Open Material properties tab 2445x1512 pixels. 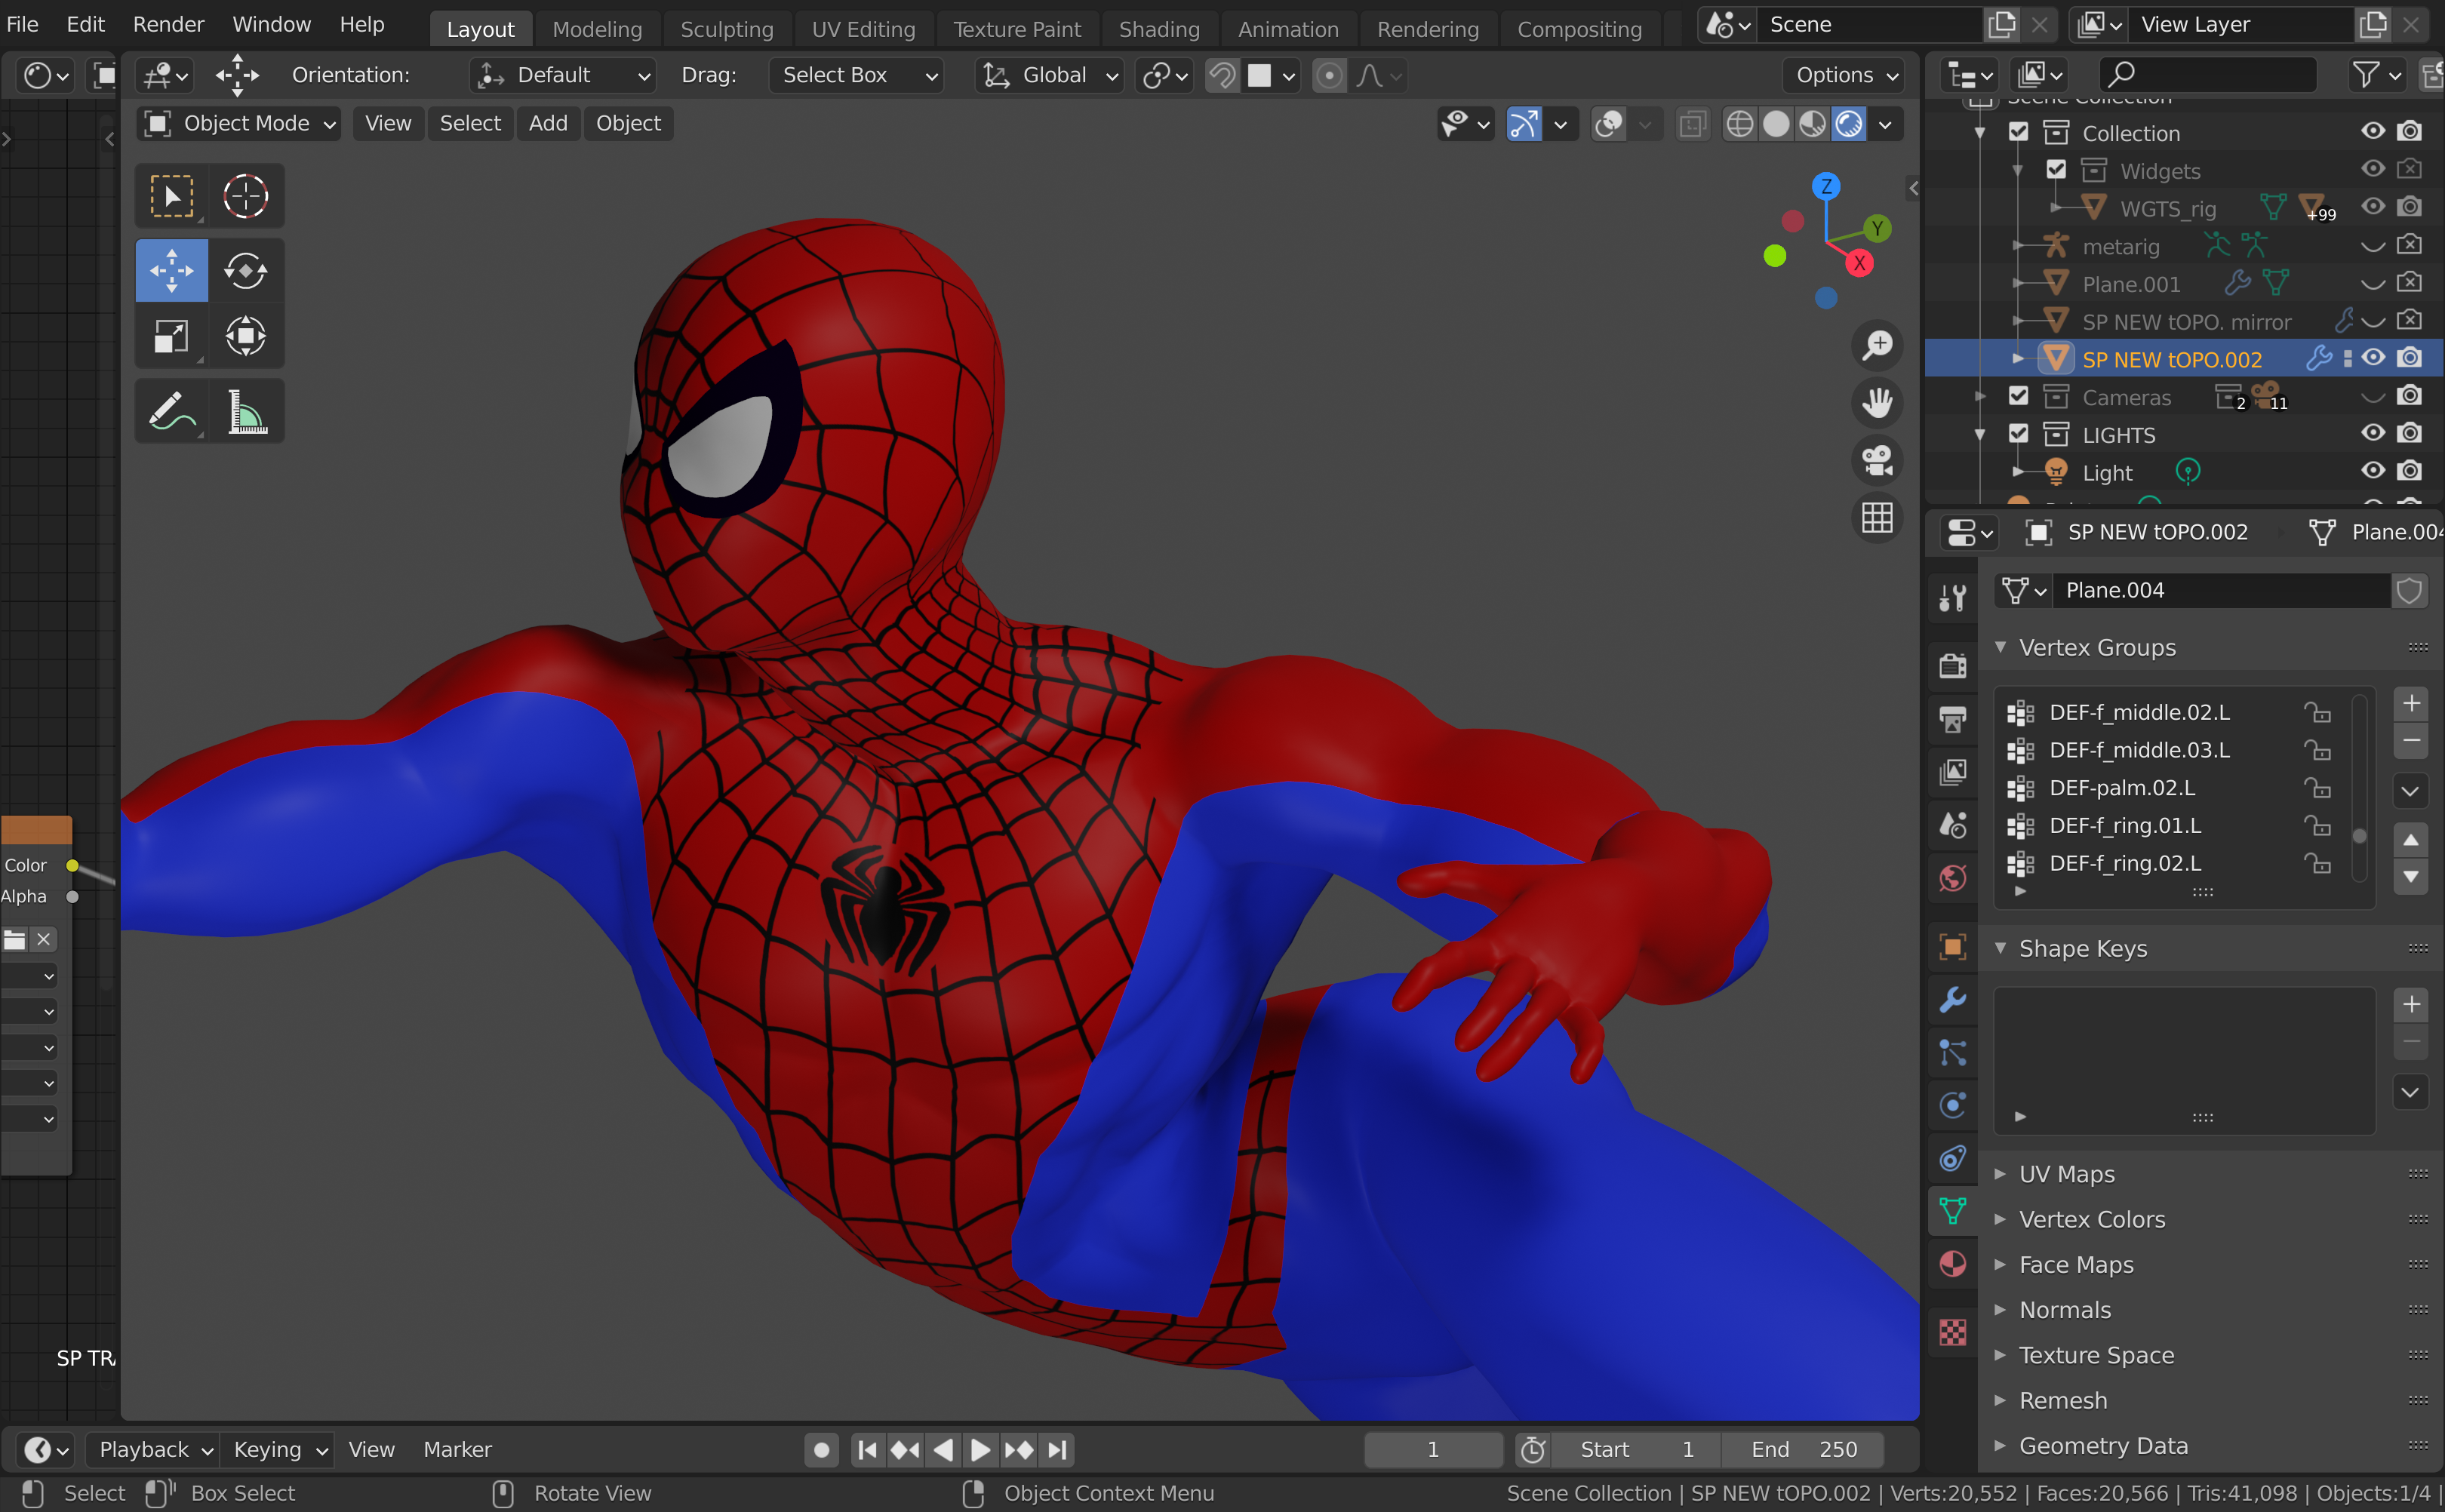pos(1952,1264)
